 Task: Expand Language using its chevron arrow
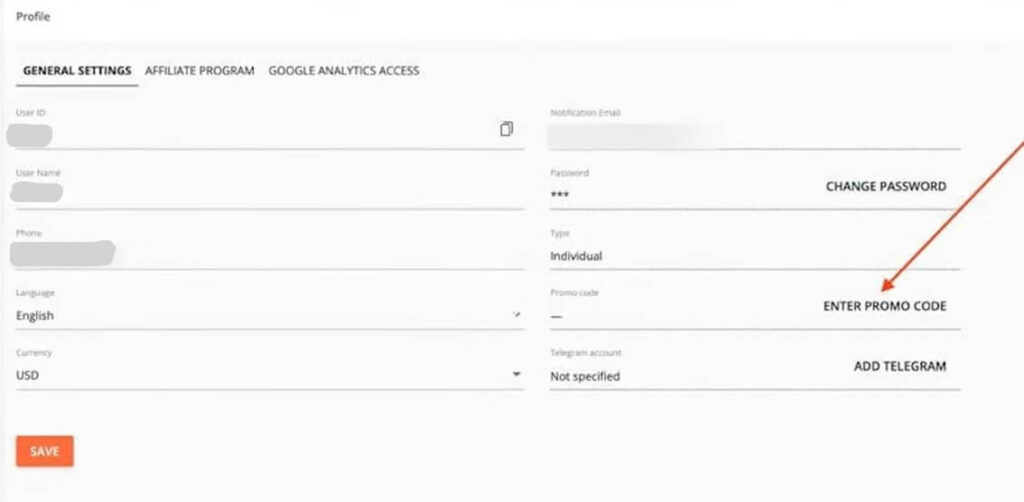pos(516,314)
